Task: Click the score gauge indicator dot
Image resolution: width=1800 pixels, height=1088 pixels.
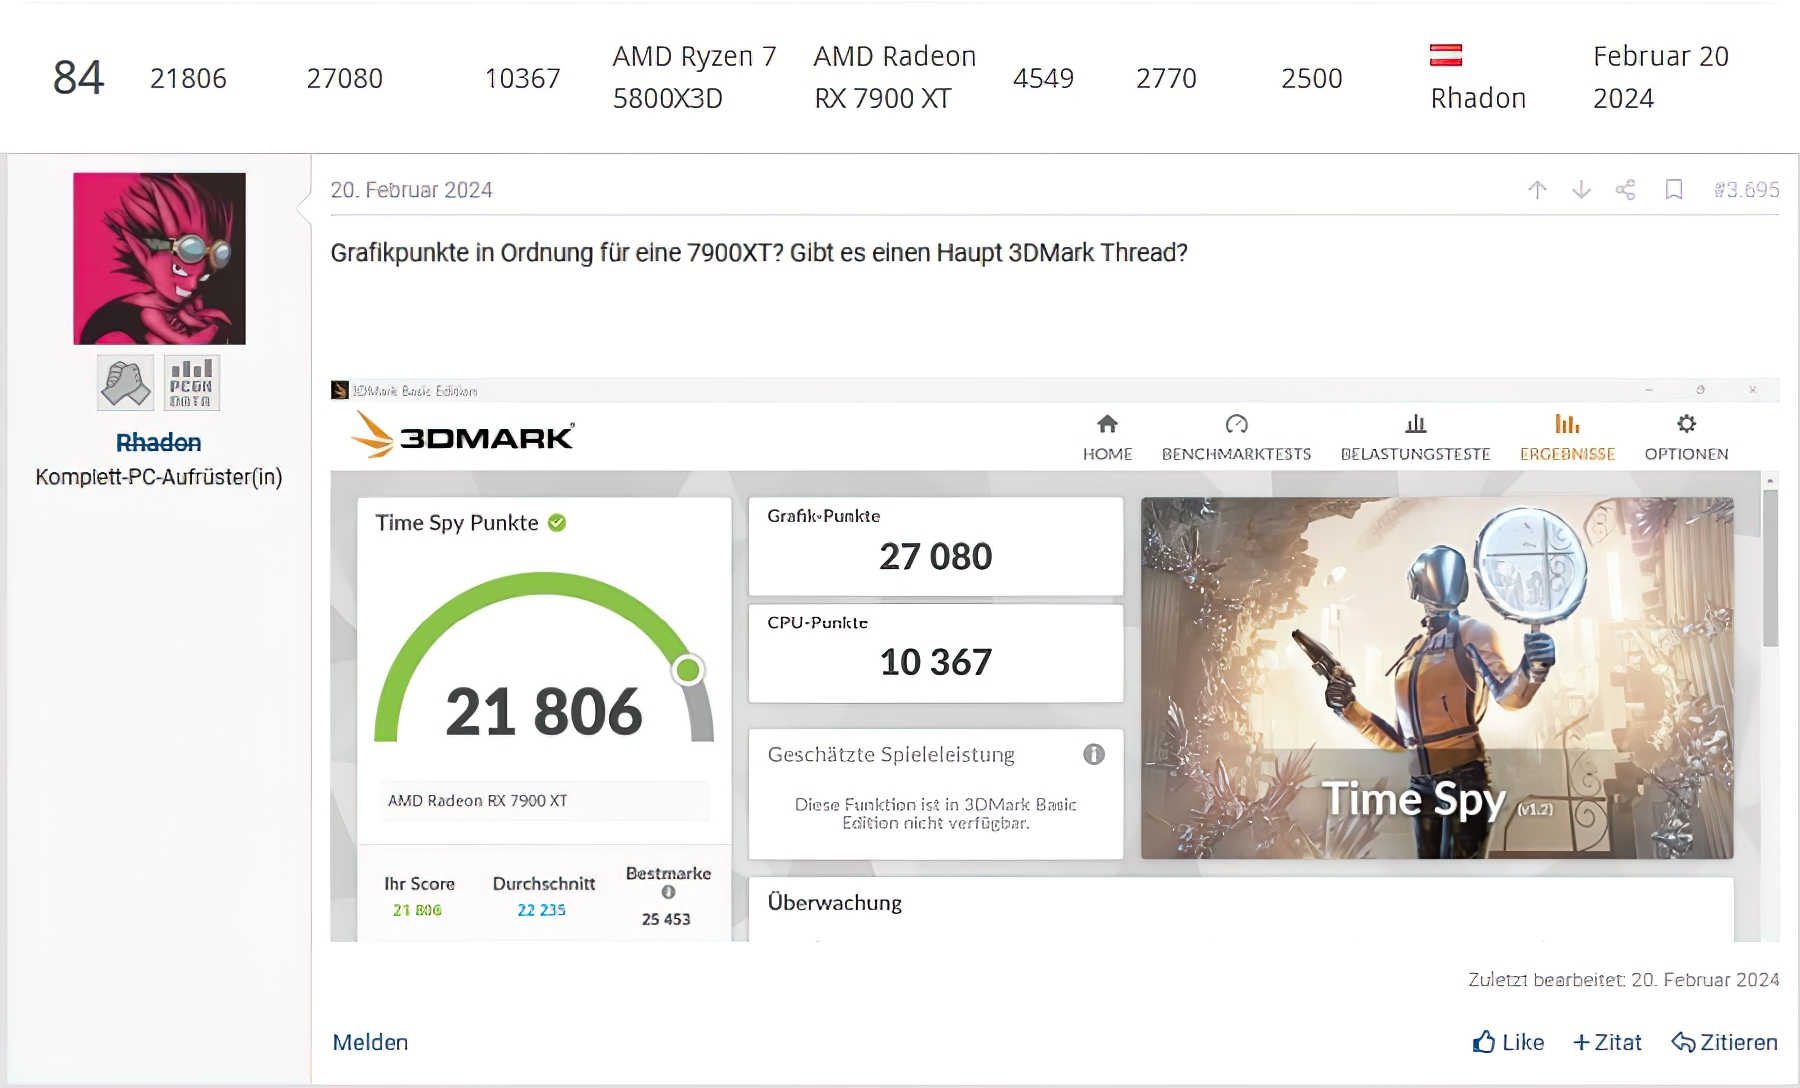Action: (x=688, y=670)
